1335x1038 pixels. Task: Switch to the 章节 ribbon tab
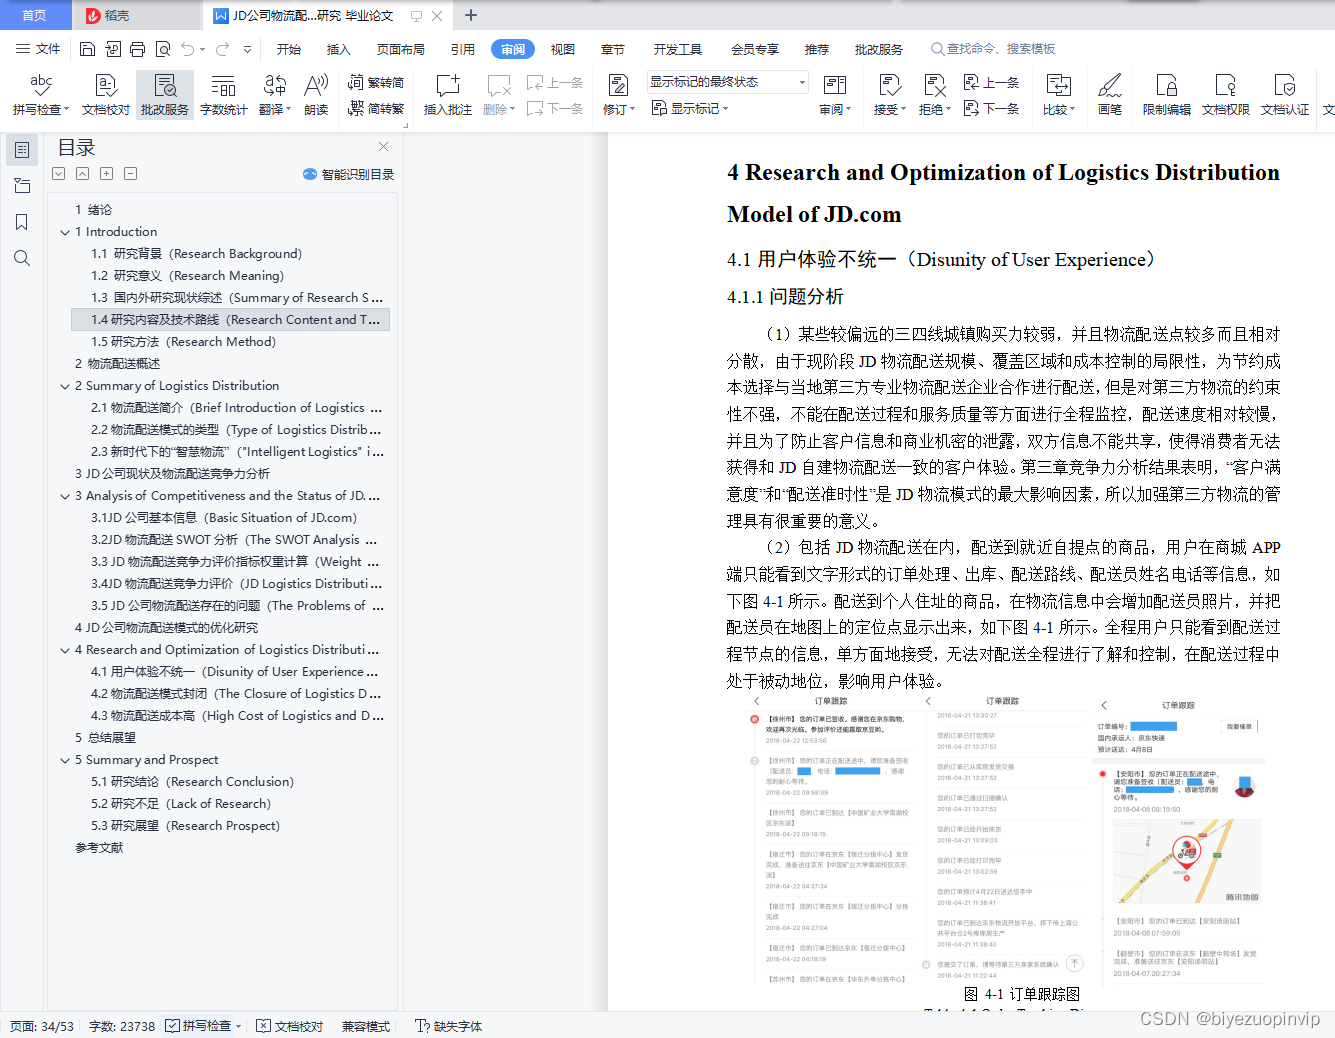613,49
